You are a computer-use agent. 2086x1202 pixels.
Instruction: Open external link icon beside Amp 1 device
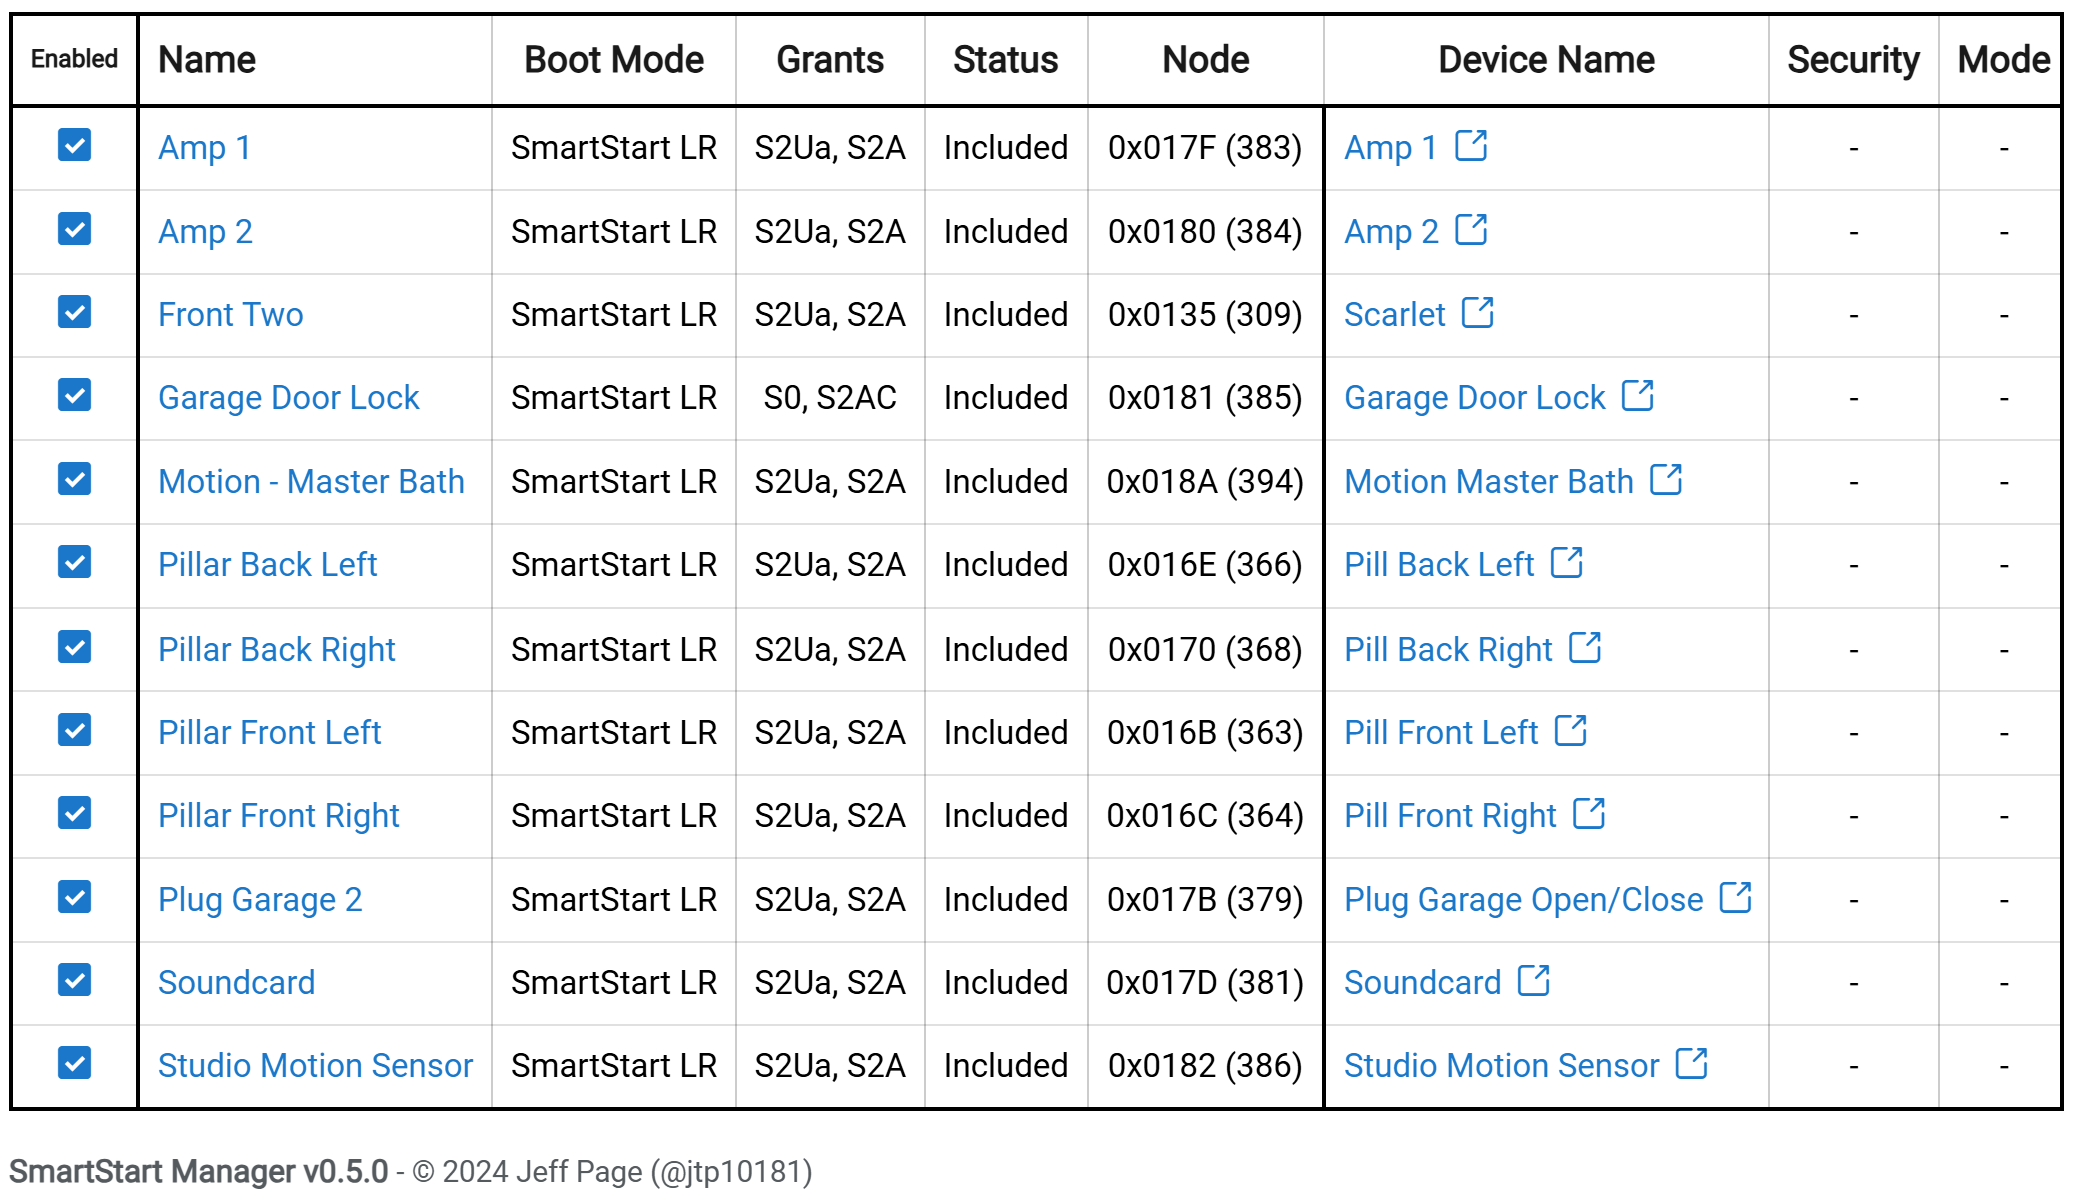click(1471, 146)
